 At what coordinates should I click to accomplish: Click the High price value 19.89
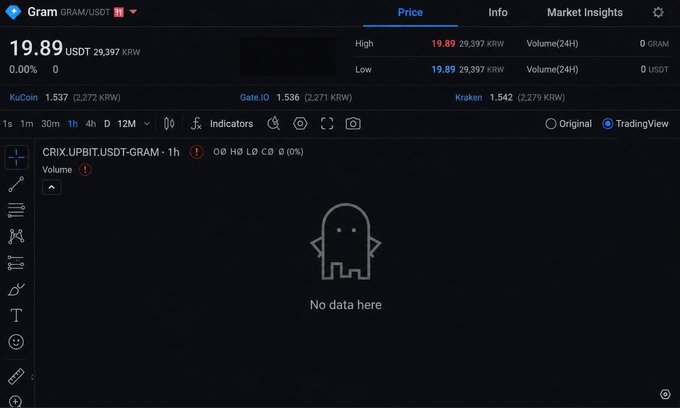click(x=443, y=43)
